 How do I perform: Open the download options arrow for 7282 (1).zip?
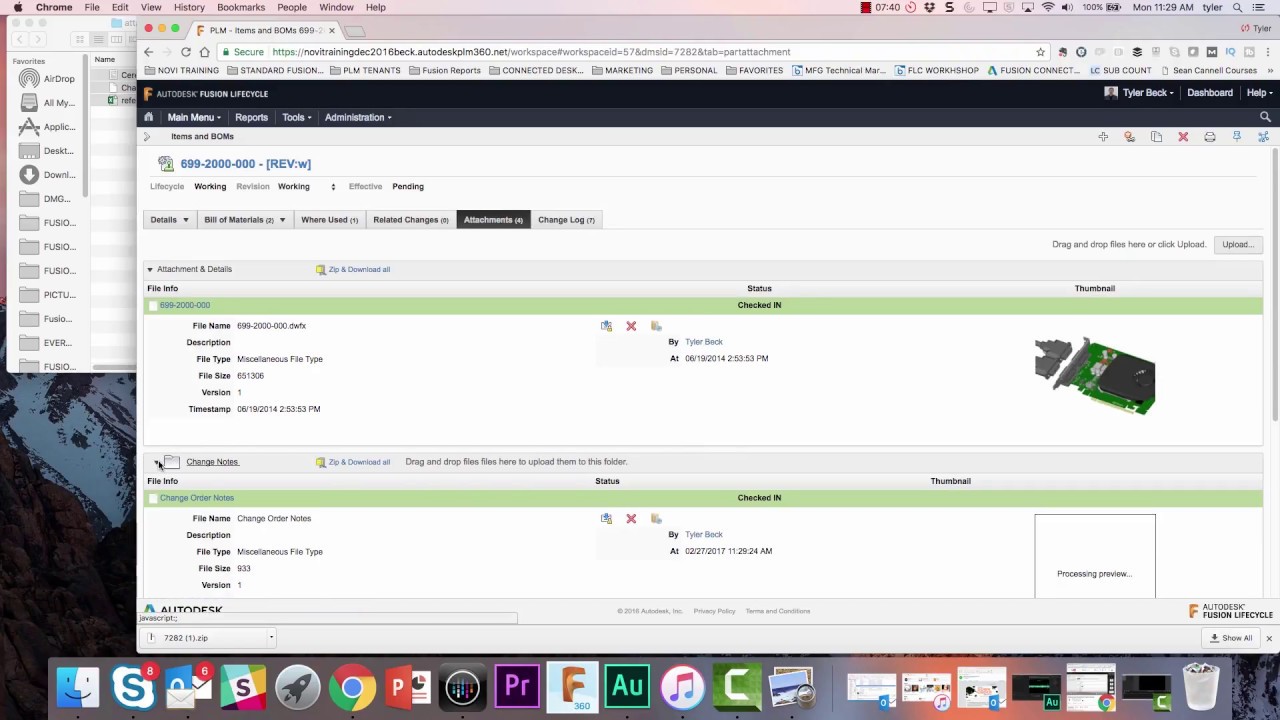pyautogui.click(x=271, y=638)
